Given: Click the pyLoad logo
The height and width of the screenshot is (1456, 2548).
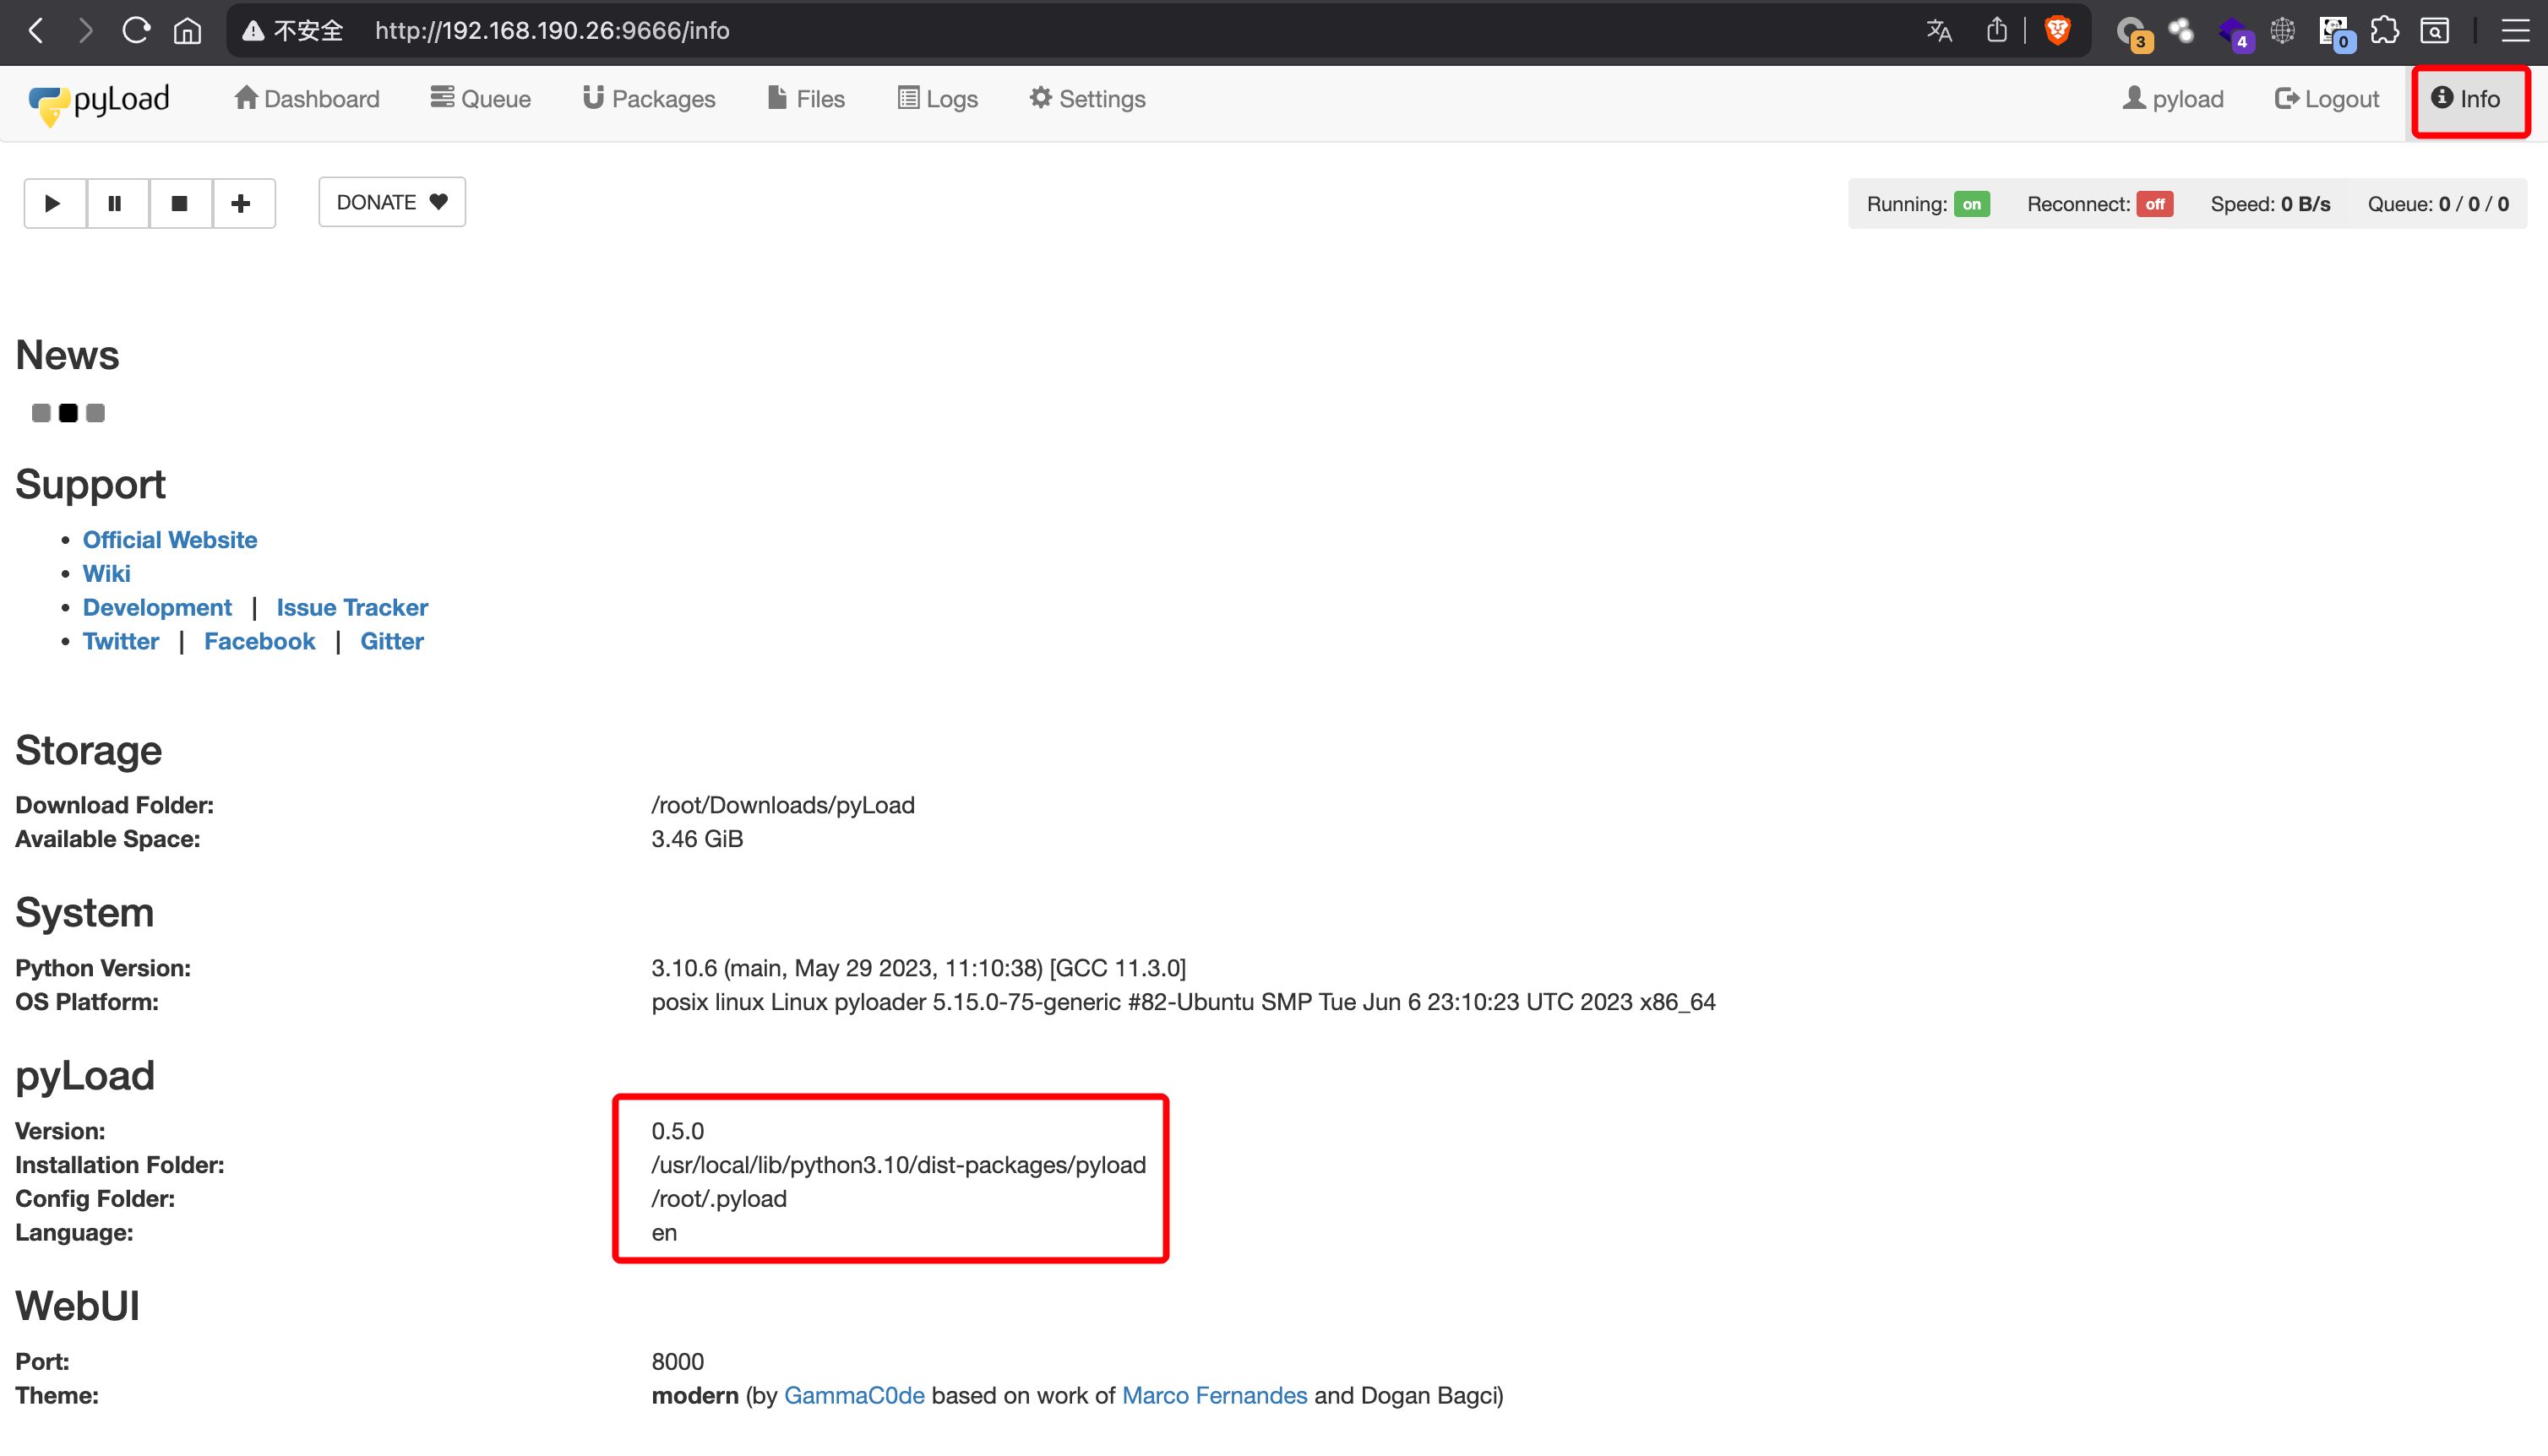Looking at the screenshot, I should coord(100,100).
